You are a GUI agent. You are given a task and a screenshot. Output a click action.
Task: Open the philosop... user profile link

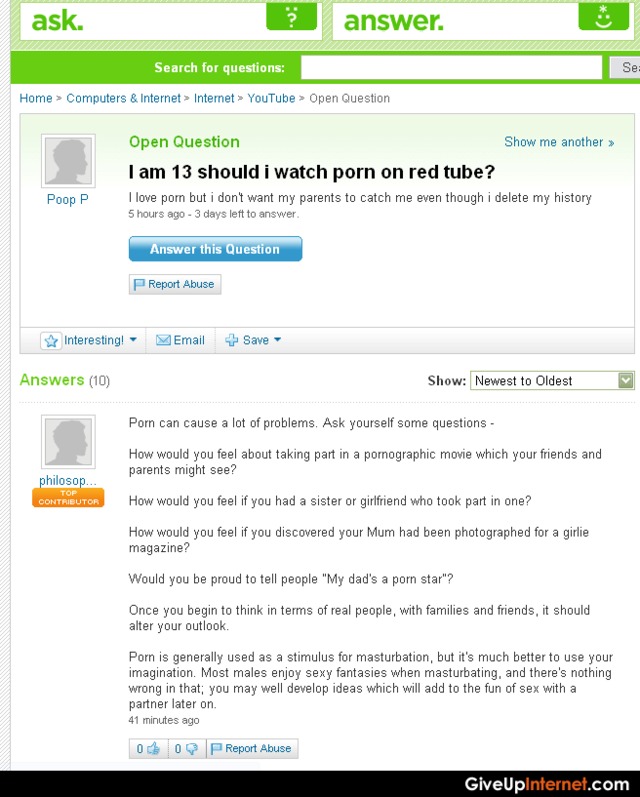(68, 480)
